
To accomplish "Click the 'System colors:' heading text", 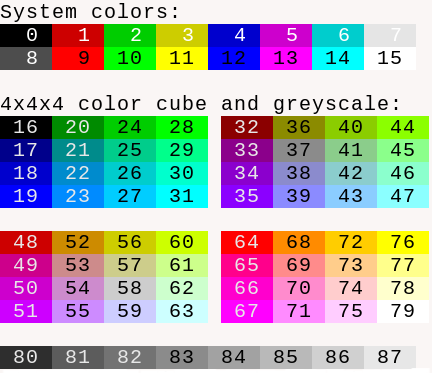I will 90,12.
